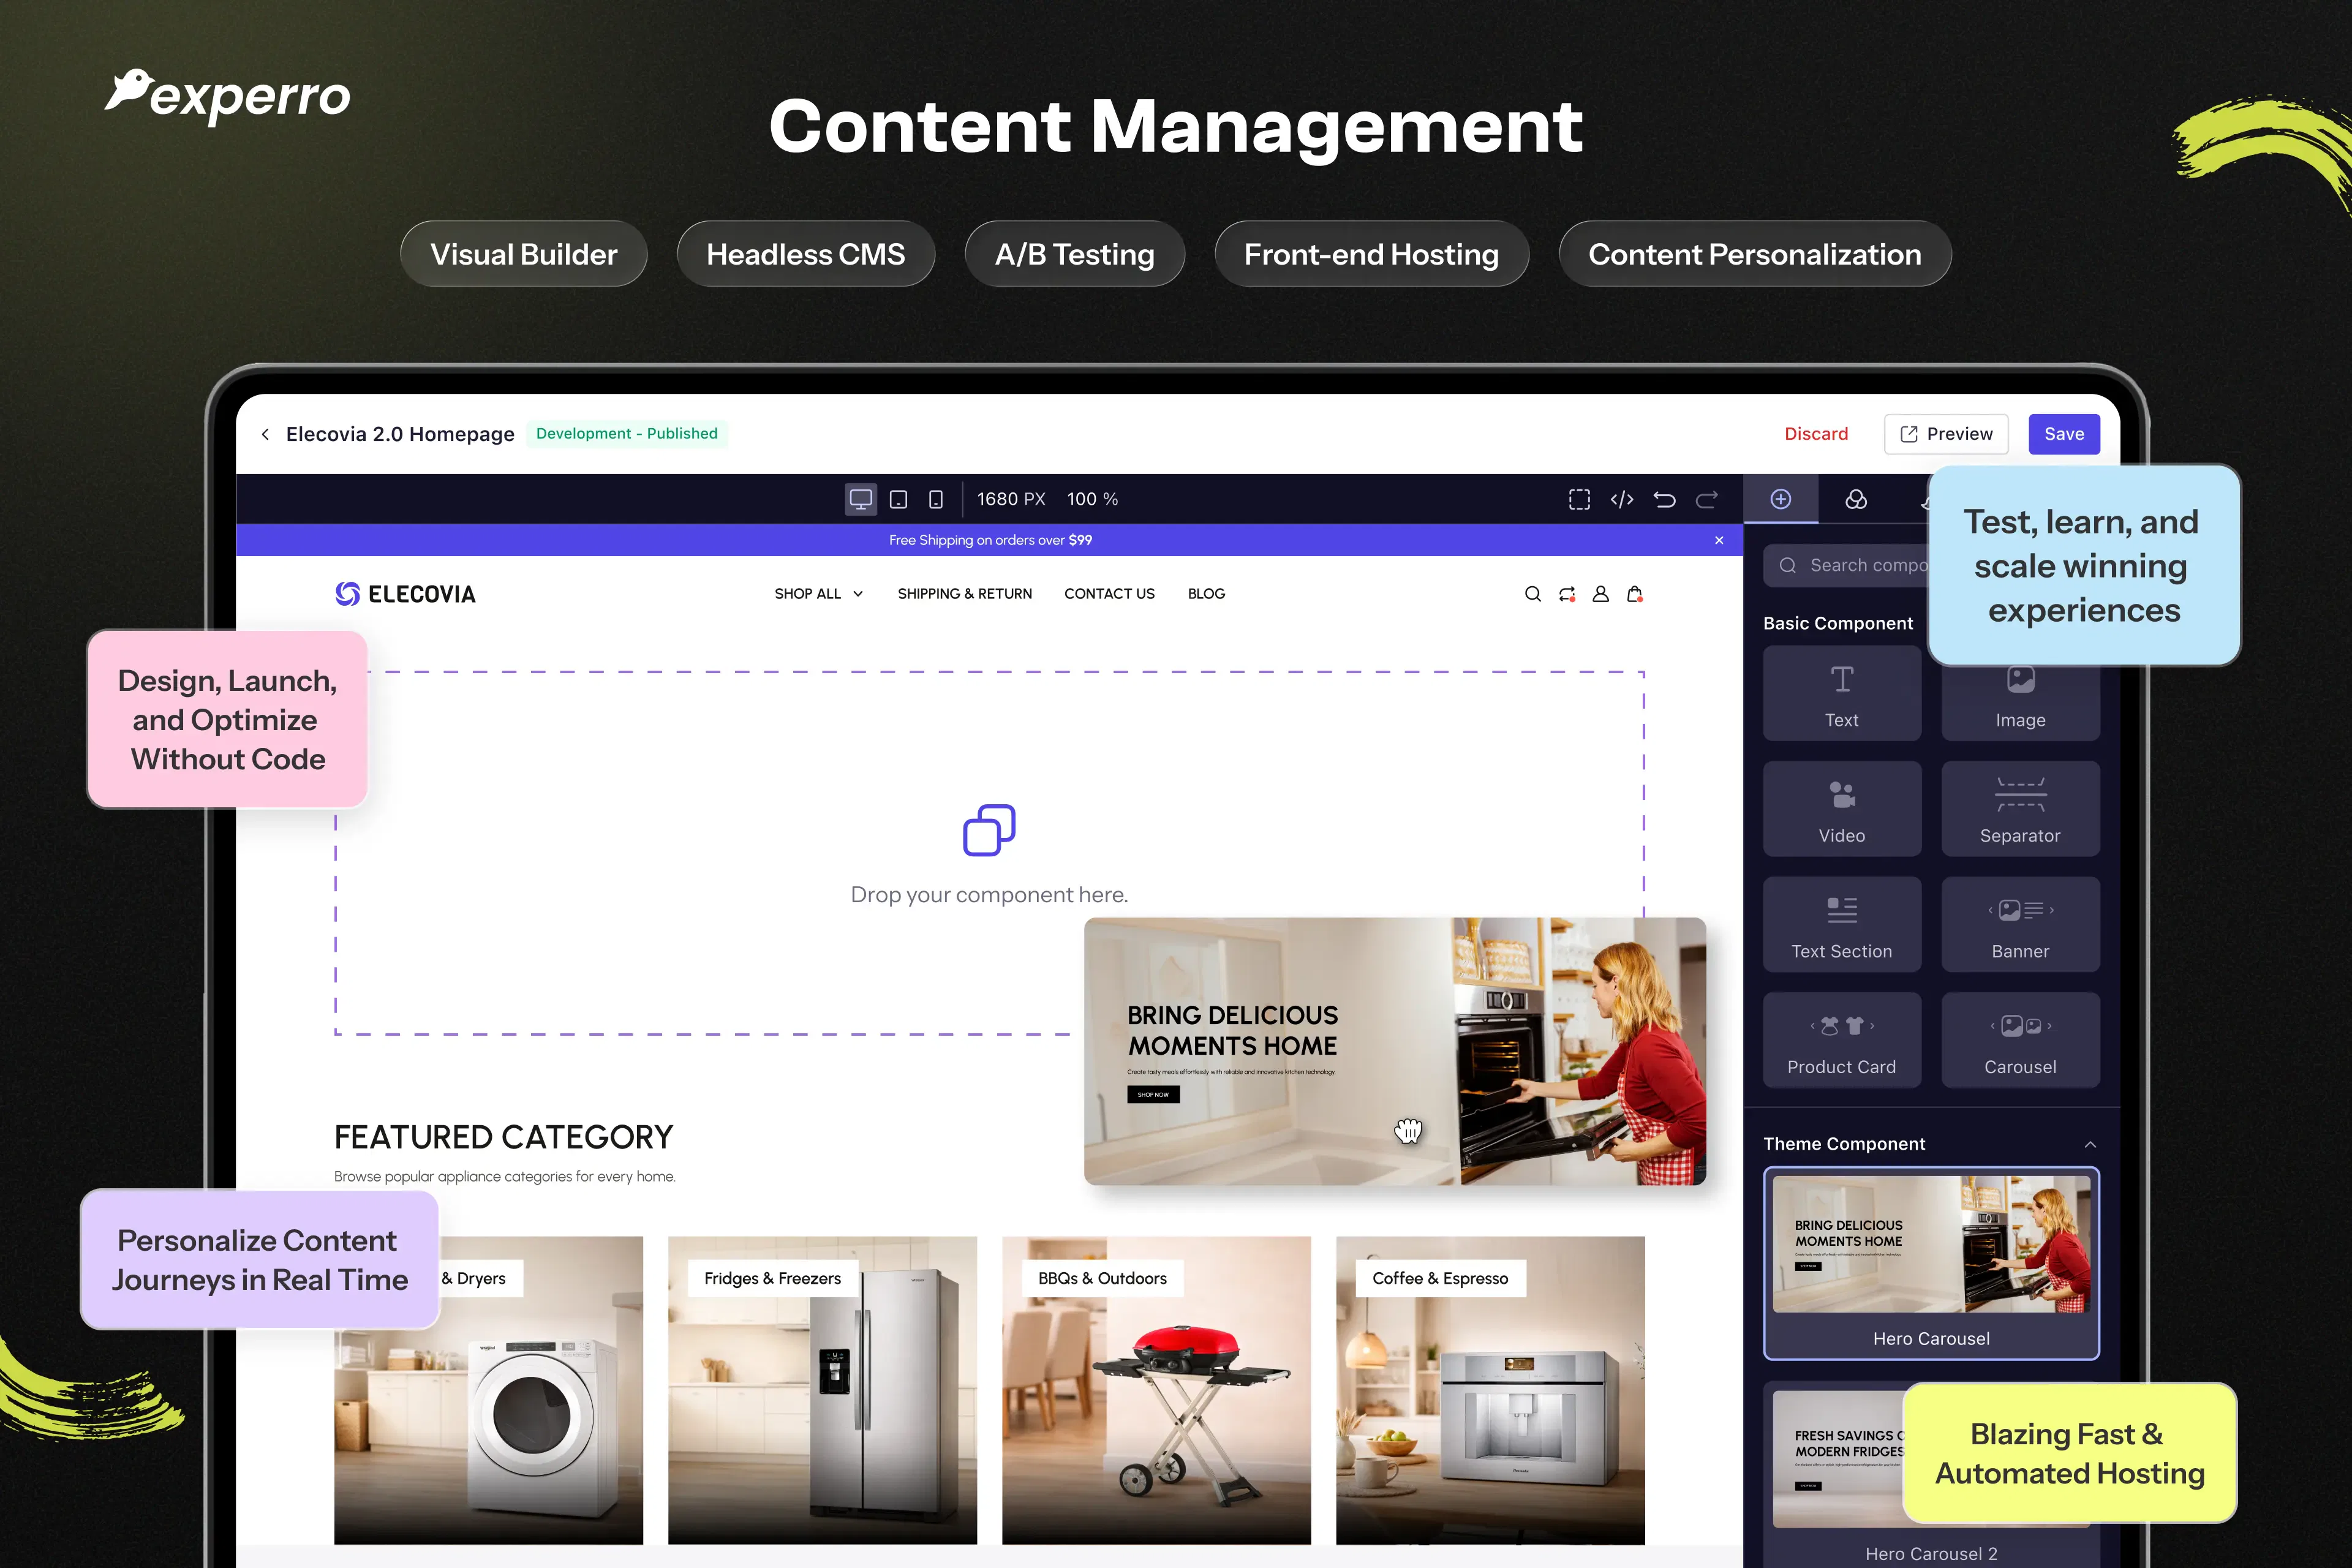Go back using the arrow beside Elecovia 2.0 Homepage
Viewport: 2352px width, 1568px height.
[265, 434]
